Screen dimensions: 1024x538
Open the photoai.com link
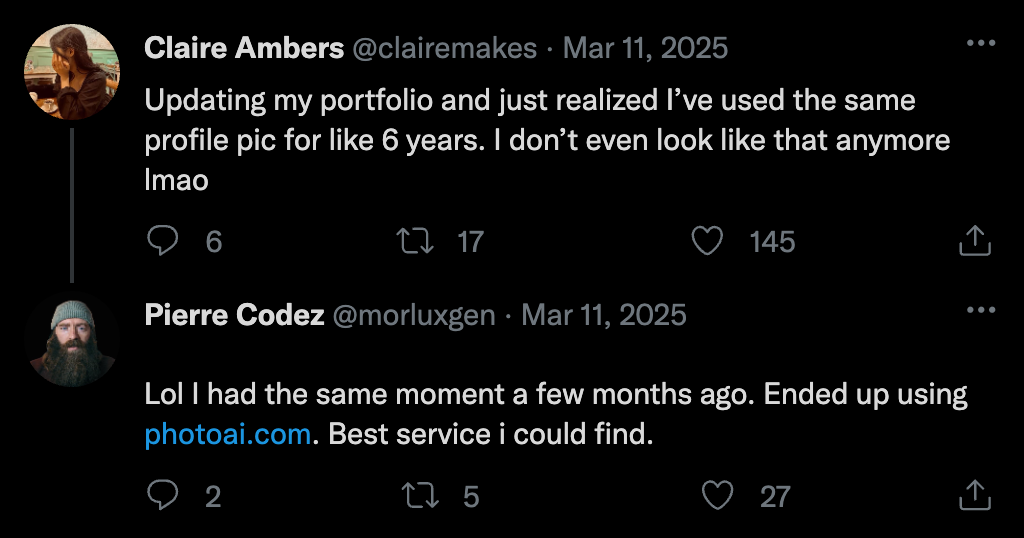pos(228,435)
